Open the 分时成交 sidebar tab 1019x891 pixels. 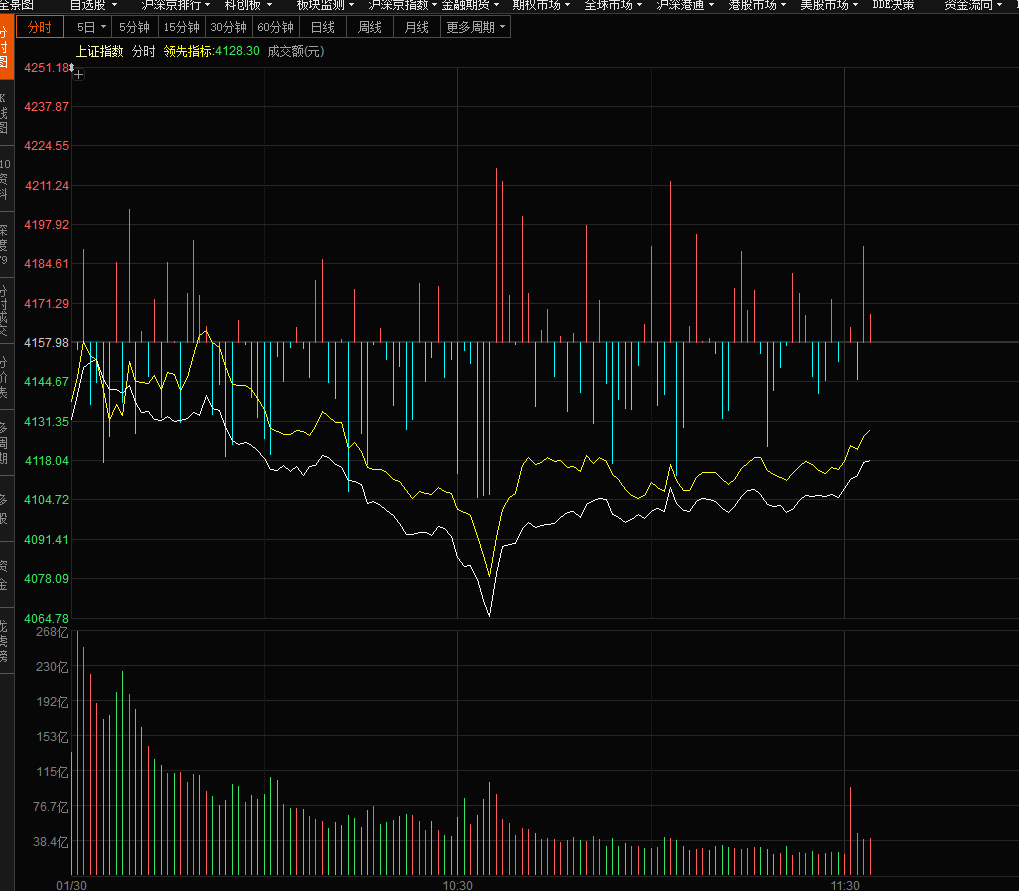[4, 310]
